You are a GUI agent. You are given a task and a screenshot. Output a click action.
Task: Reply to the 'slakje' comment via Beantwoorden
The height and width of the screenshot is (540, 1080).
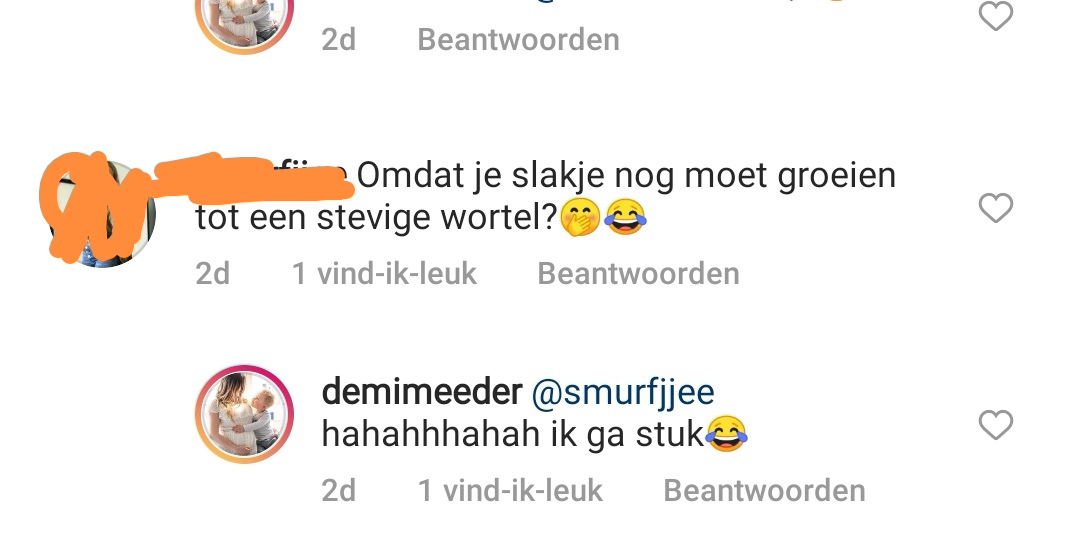638,273
